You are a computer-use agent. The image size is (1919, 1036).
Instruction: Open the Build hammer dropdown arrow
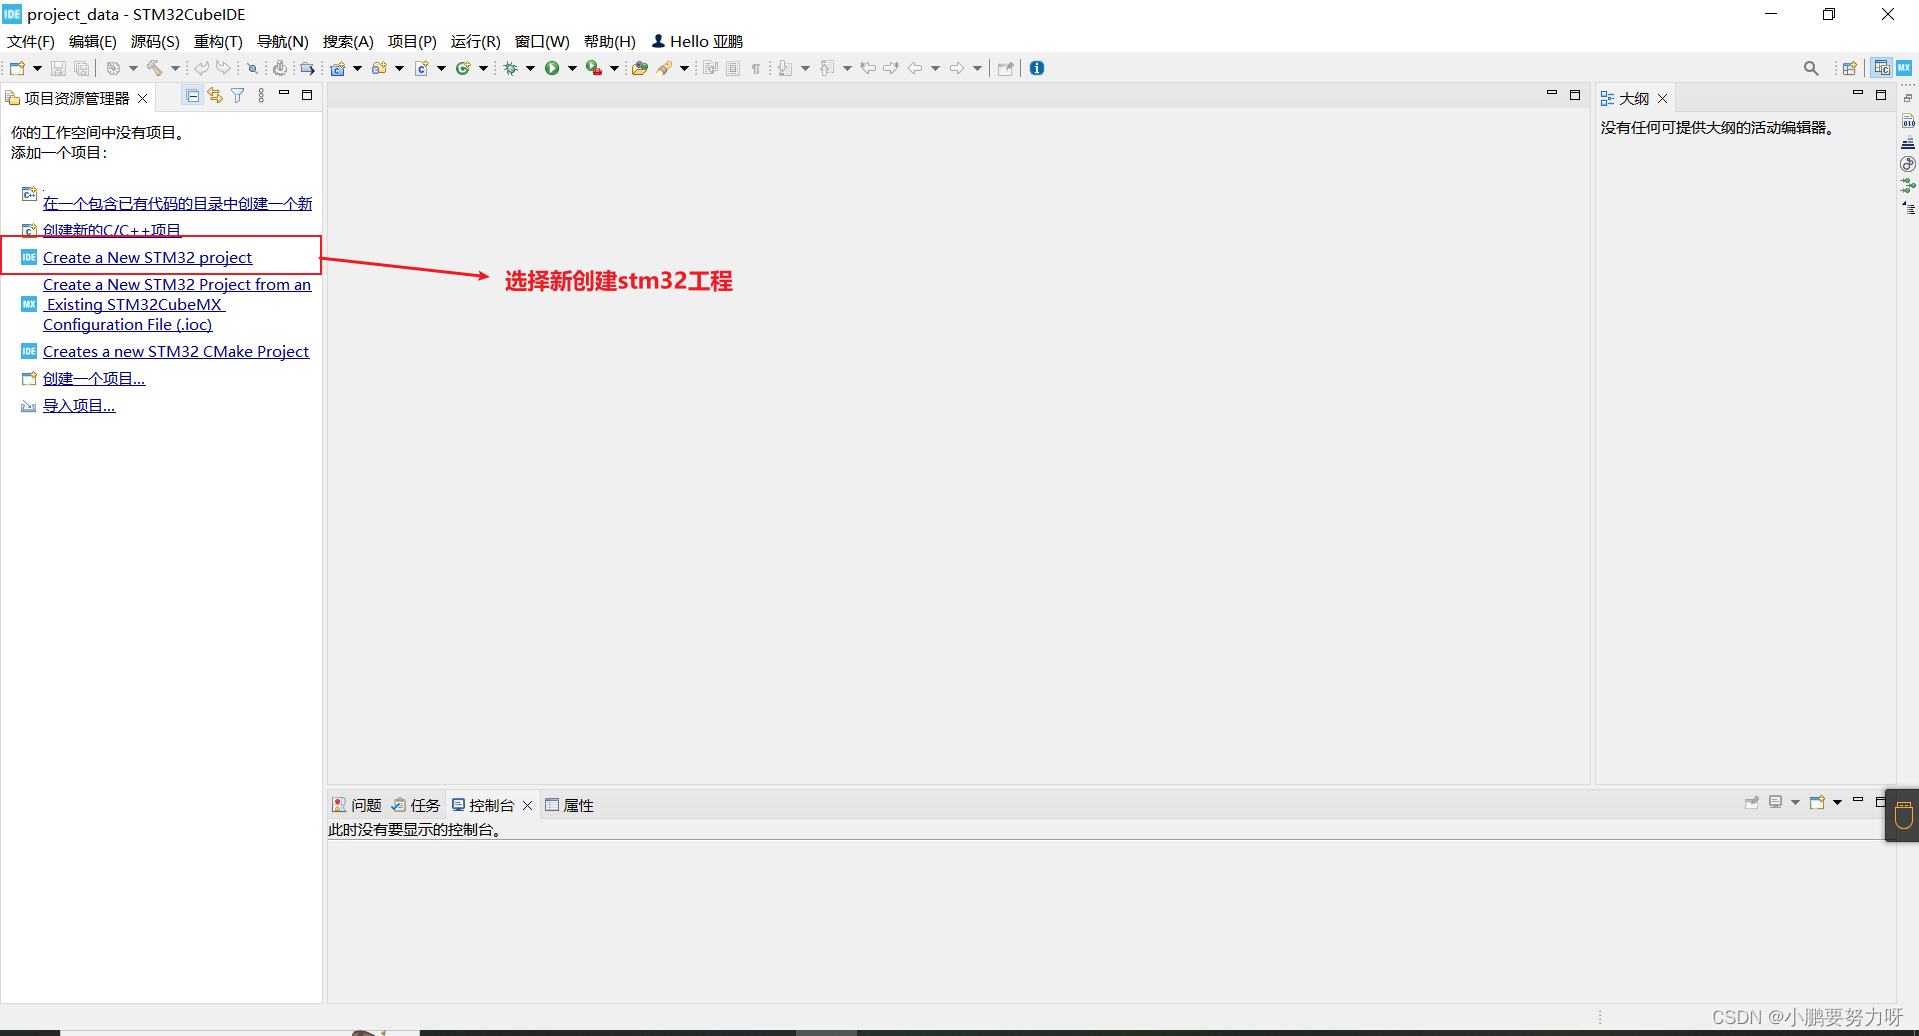pyautogui.click(x=175, y=68)
